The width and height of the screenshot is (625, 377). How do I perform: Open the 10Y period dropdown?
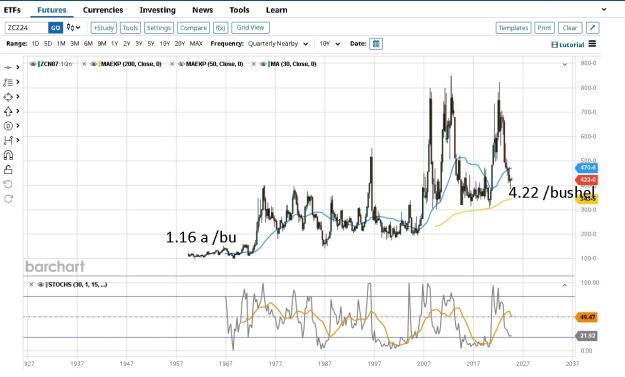click(329, 44)
